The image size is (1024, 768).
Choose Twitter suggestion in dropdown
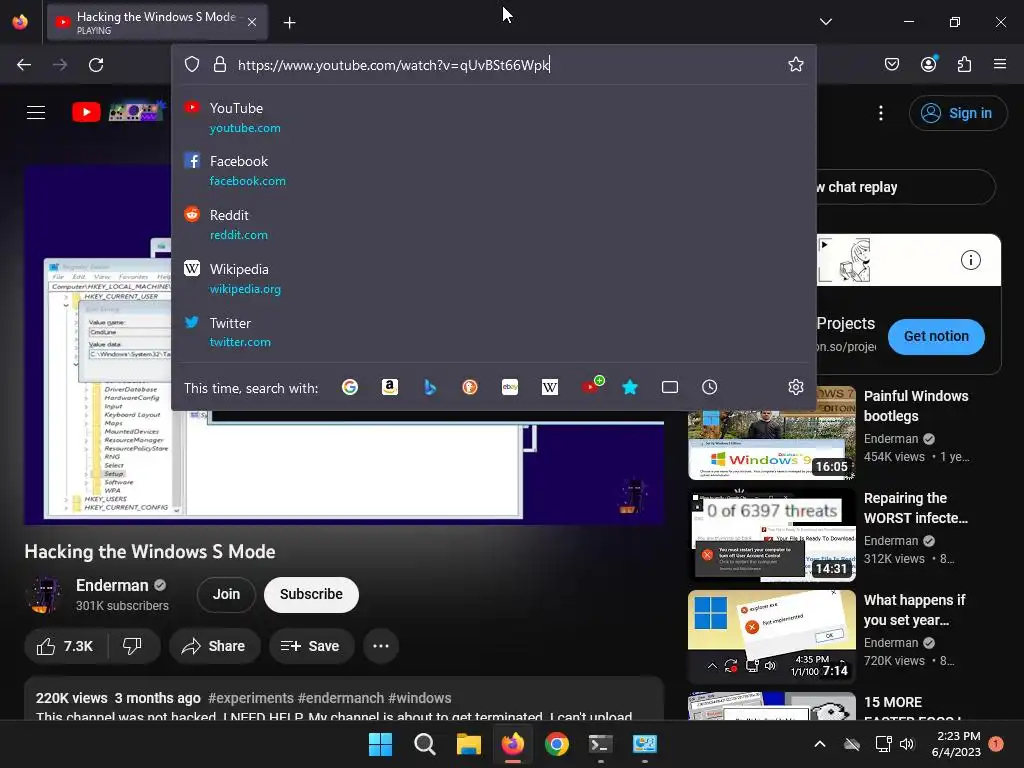pos(494,332)
